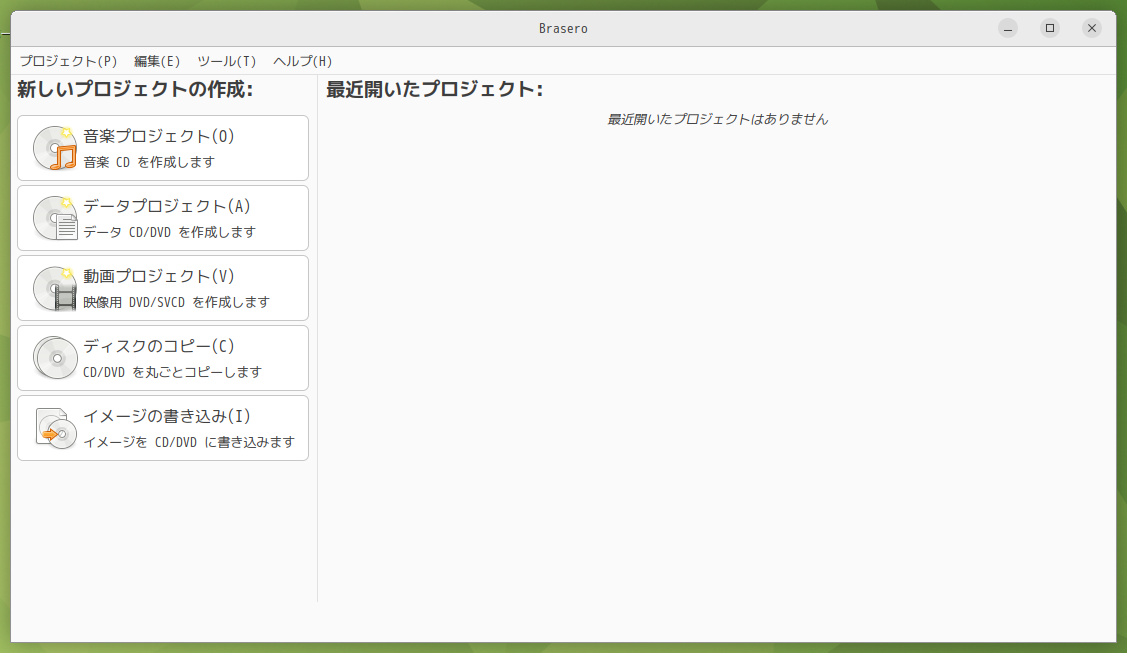The height and width of the screenshot is (653, 1127).
Task: Click text 映像用 DVD/SVCD を作成します
Action: pyautogui.click(x=176, y=302)
